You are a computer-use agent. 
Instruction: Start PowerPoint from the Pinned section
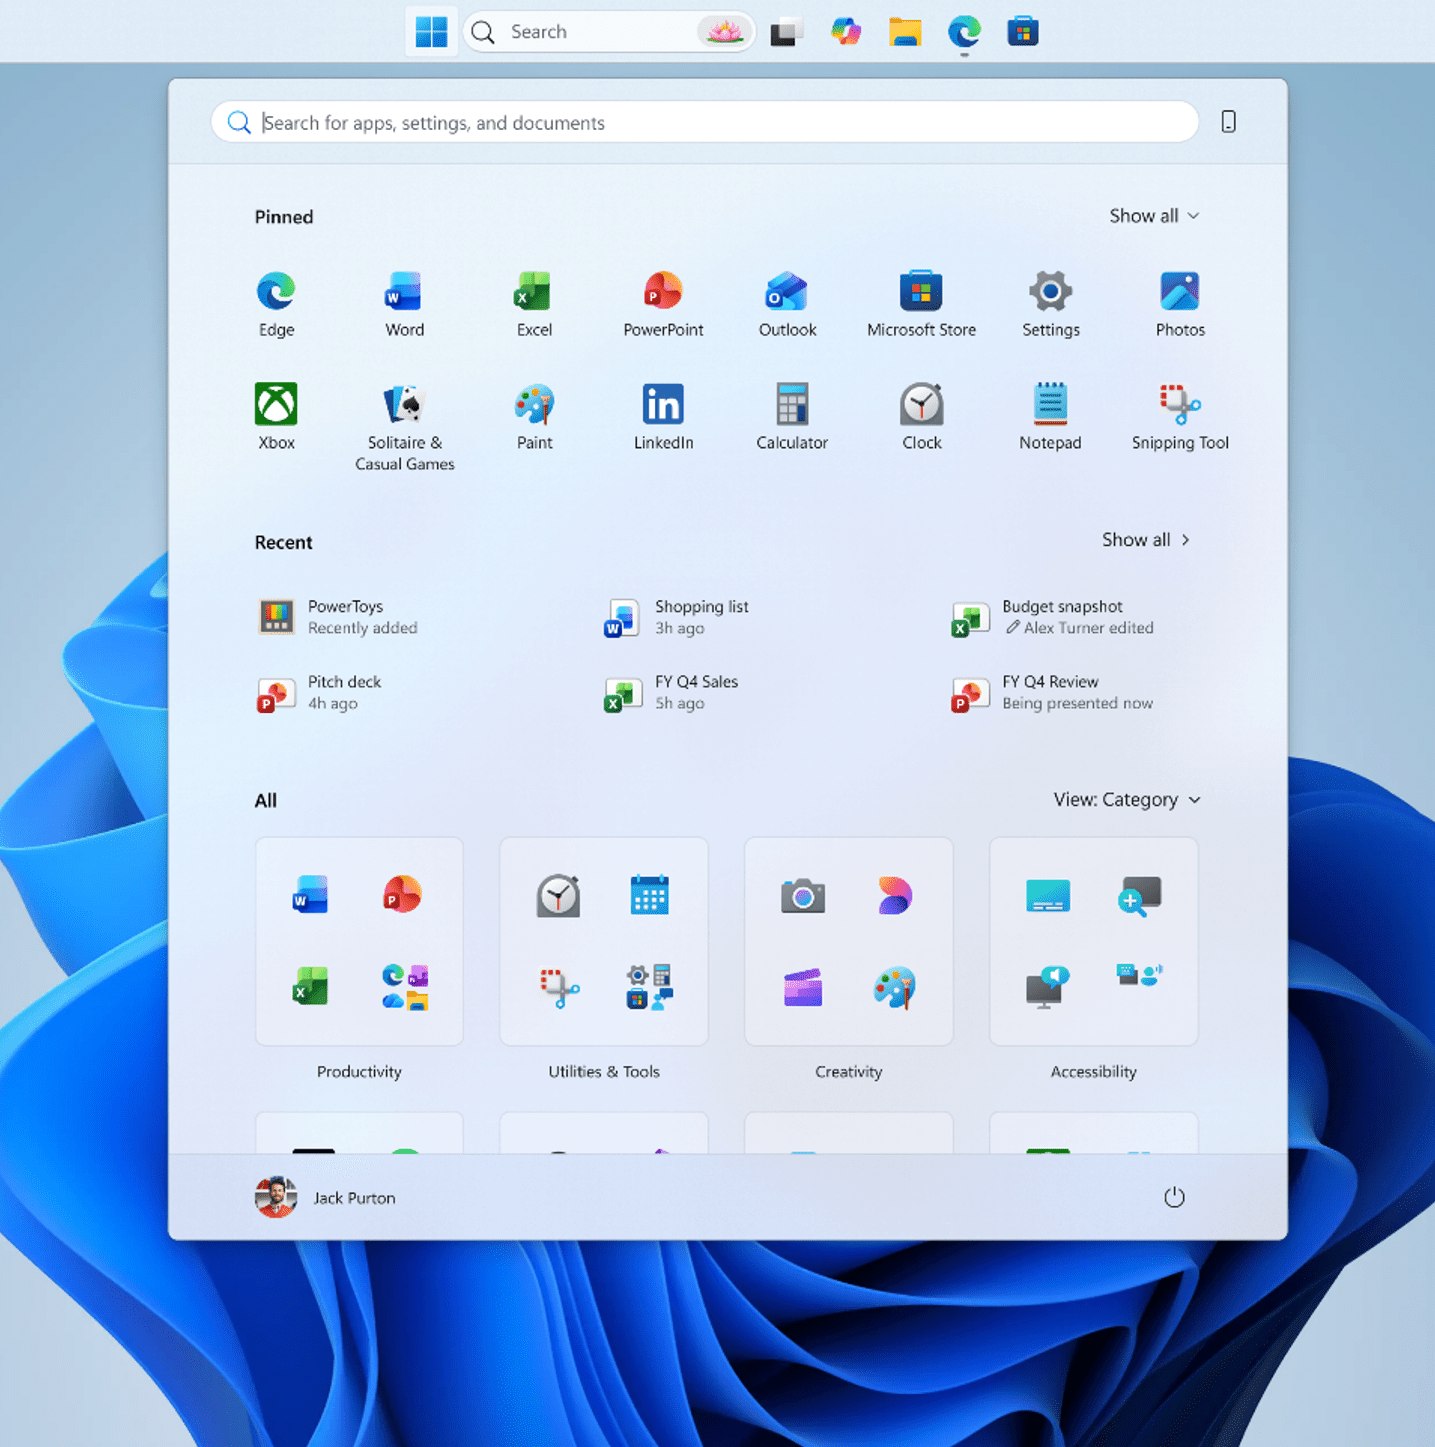point(663,304)
